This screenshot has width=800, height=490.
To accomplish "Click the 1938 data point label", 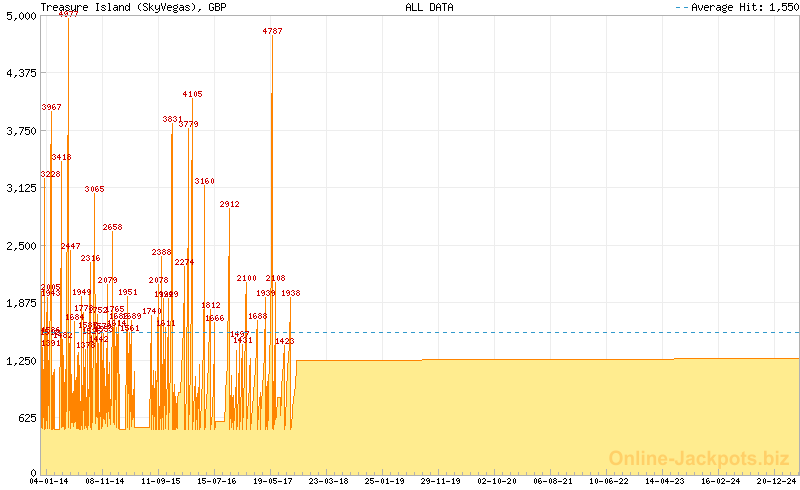I will [x=290, y=293].
